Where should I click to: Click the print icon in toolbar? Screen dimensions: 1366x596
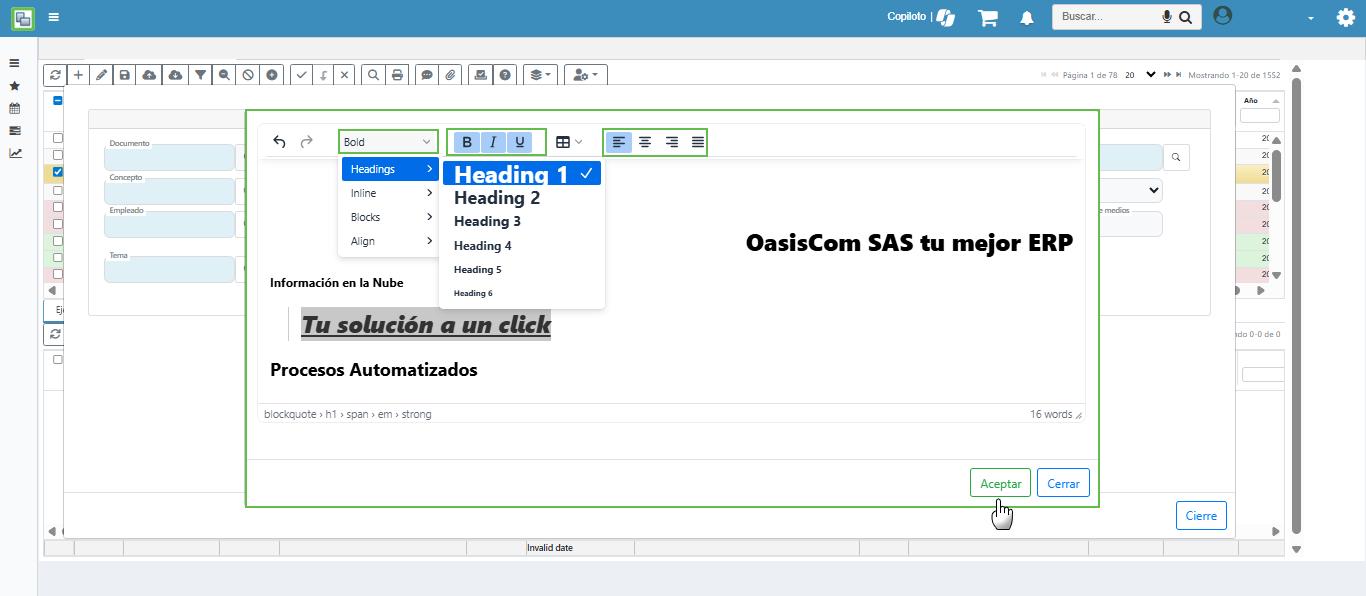(398, 75)
